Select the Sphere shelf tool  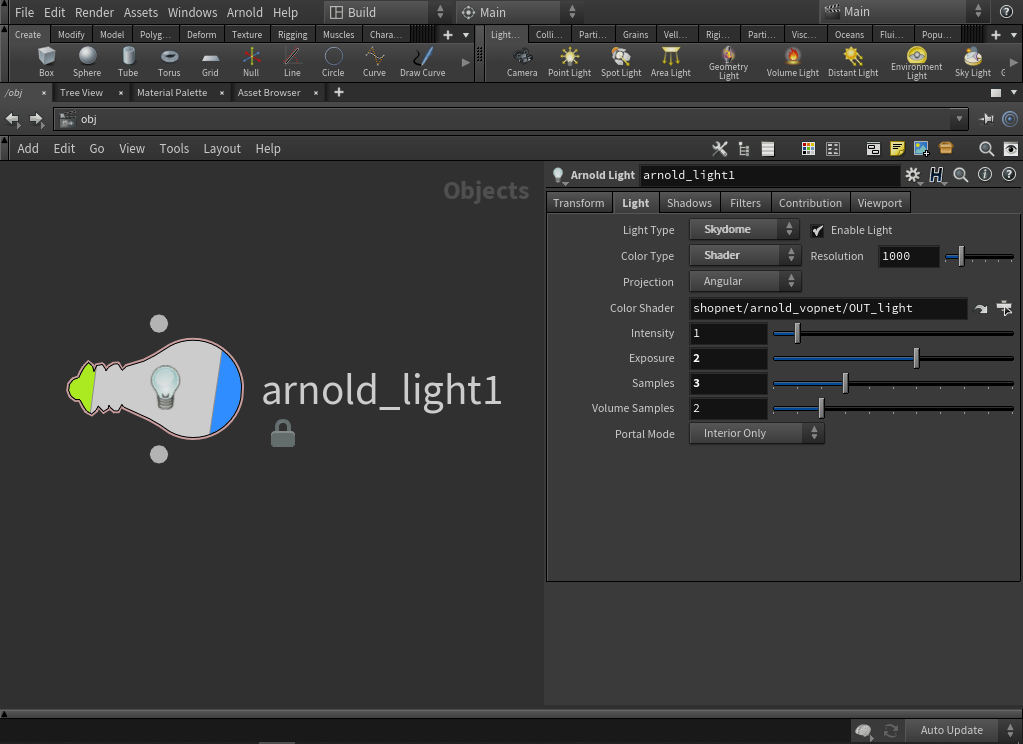[87, 62]
